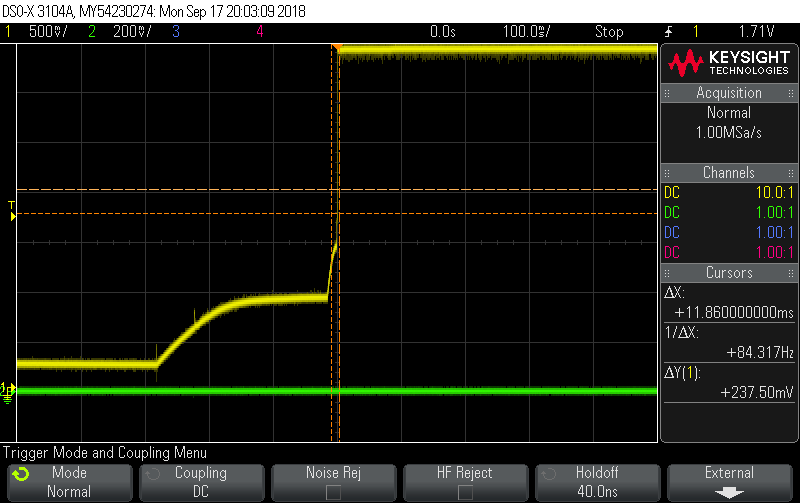
Task: Click the orange trigger time reference triangle
Action: [x=337, y=47]
